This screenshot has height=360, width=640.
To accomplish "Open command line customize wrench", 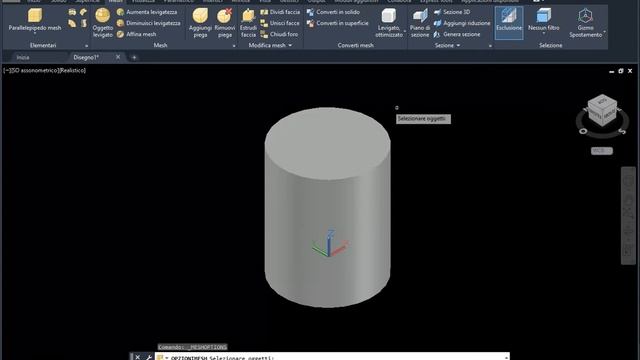I will click(149, 357).
